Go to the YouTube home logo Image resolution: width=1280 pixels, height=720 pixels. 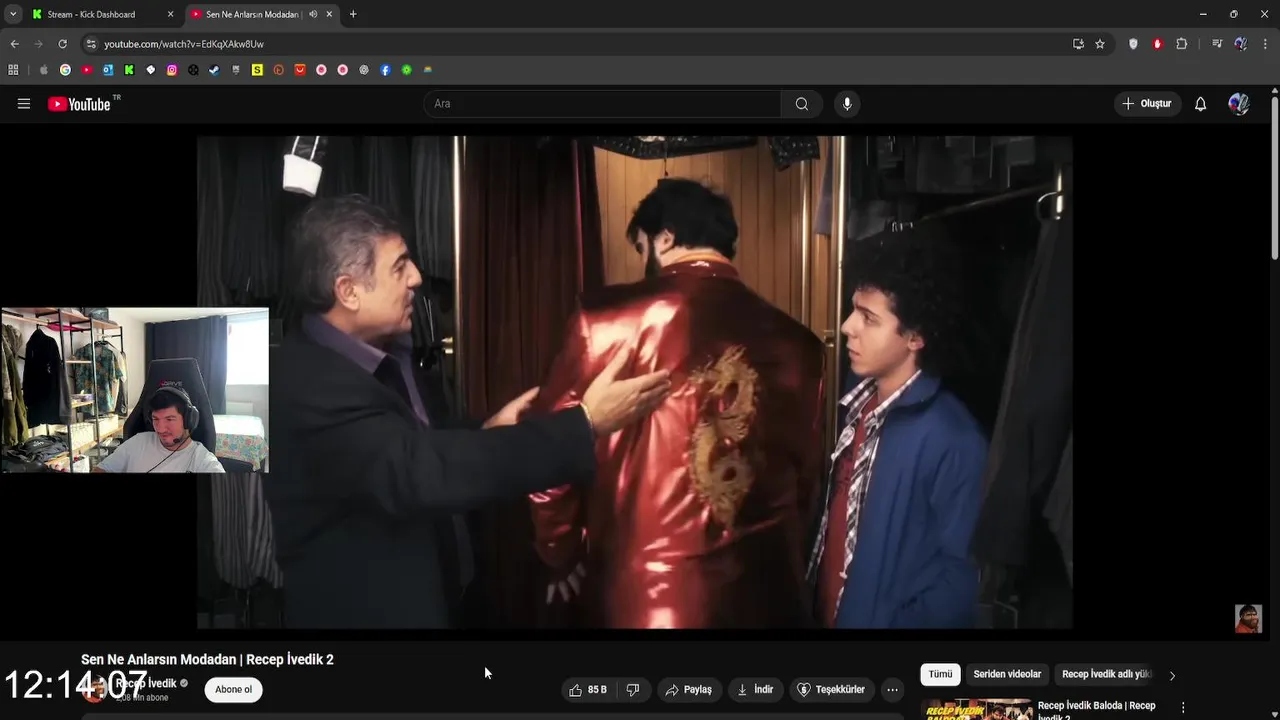(79, 104)
